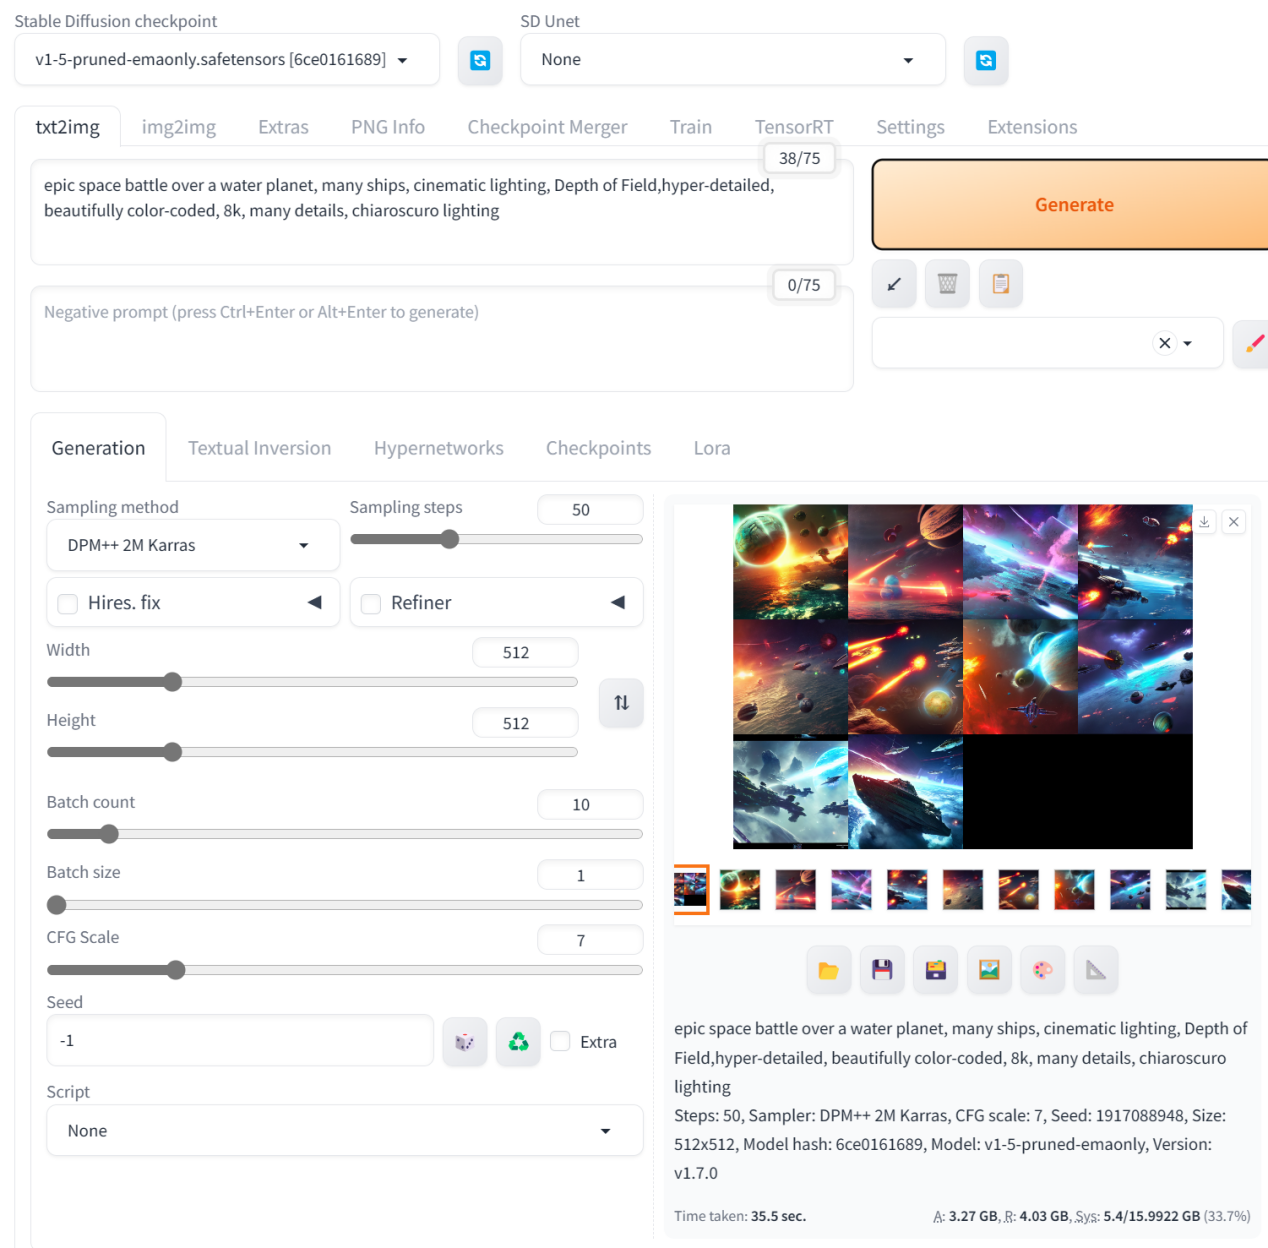Send image to img2img tab icon
This screenshot has width=1268, height=1248.
(x=989, y=970)
